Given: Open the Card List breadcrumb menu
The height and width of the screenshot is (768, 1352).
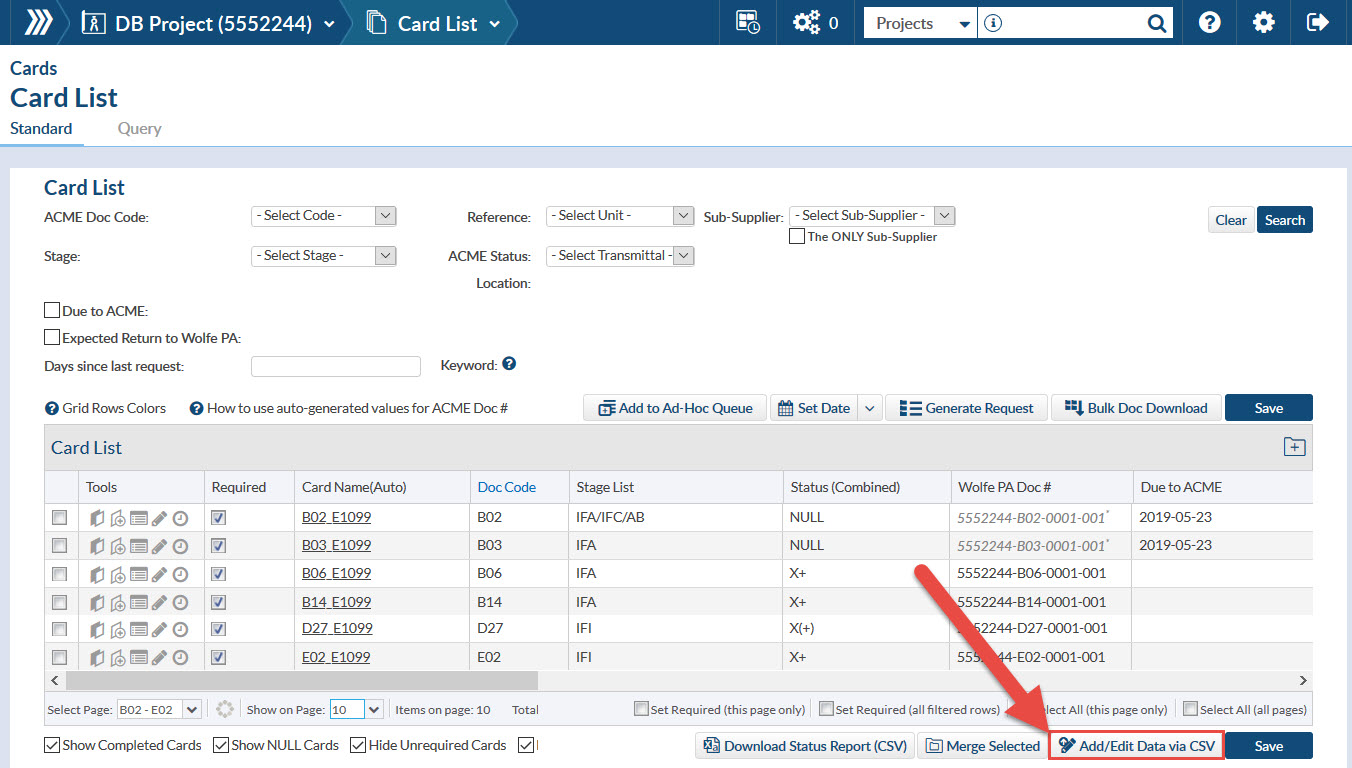Looking at the screenshot, I should 434,22.
